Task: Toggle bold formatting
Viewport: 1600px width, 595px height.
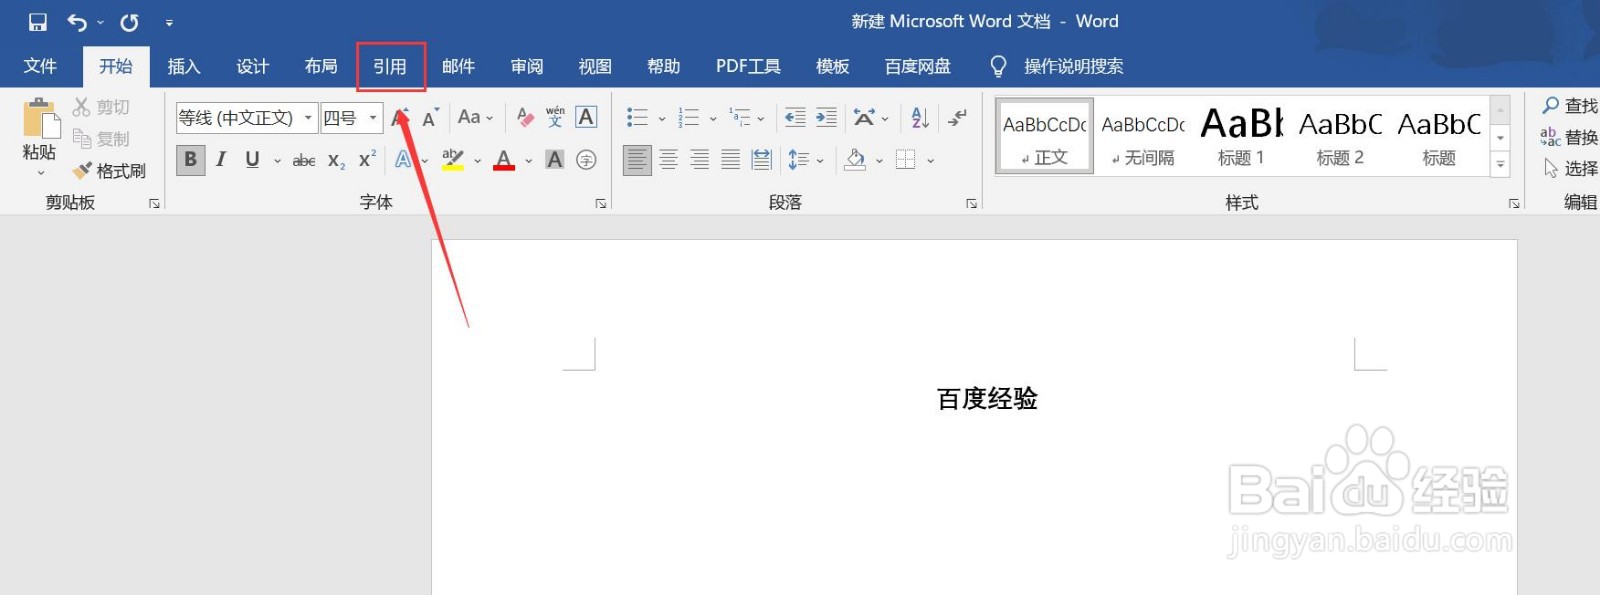Action: coord(190,159)
